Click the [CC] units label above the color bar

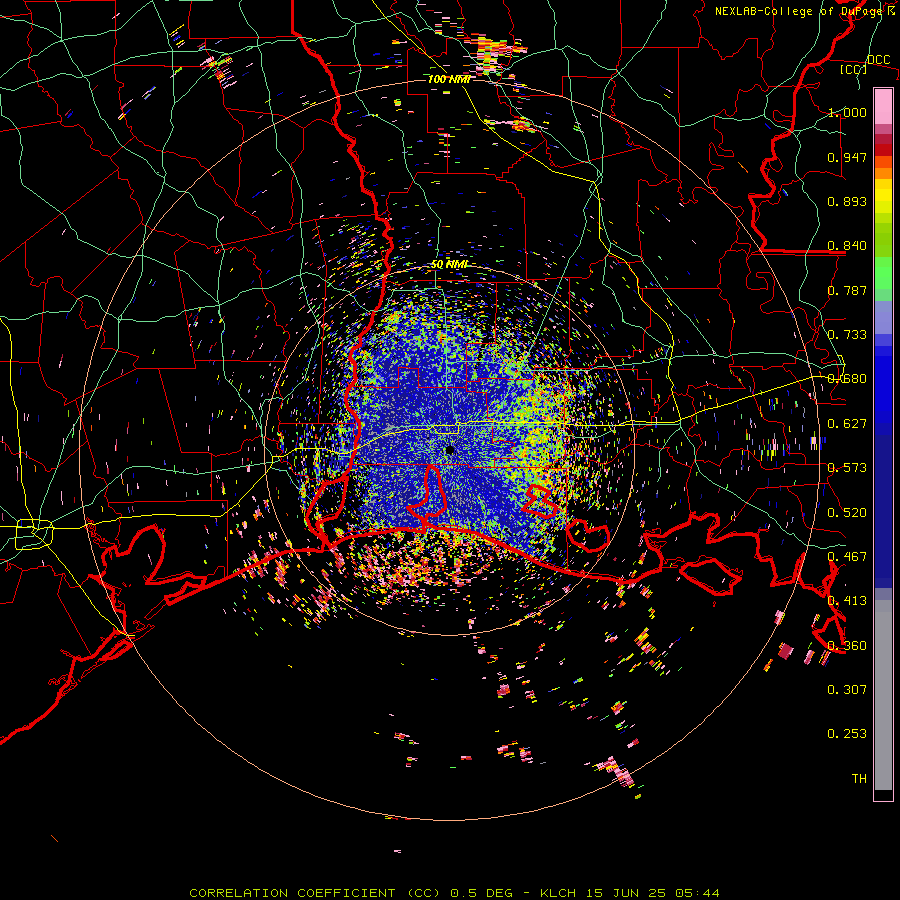[854, 69]
